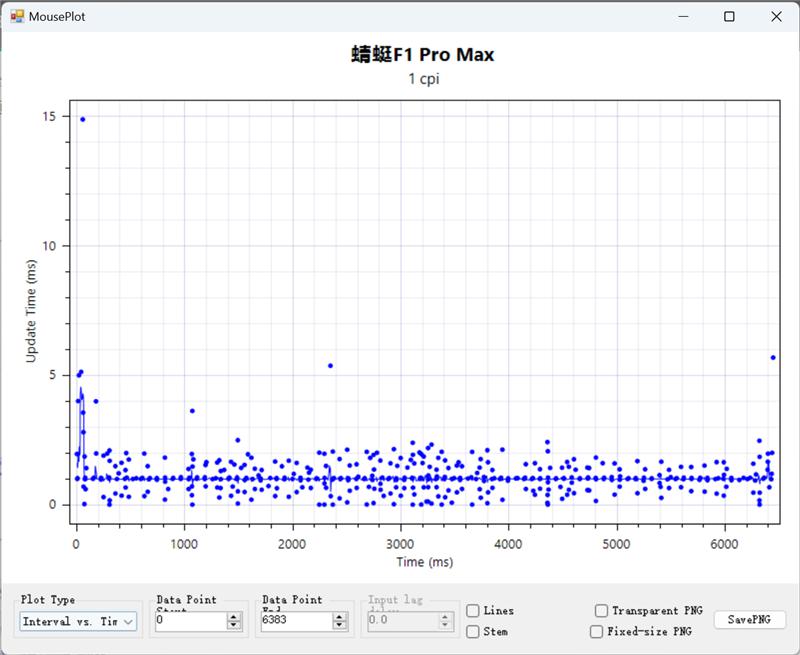Click into the Data Point End field

(x=295, y=621)
